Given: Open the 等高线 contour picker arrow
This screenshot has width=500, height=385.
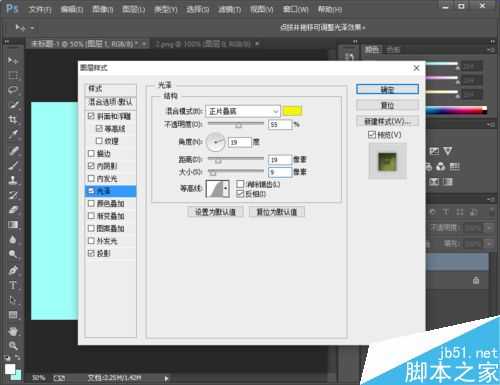Looking at the screenshot, I should click(x=226, y=189).
